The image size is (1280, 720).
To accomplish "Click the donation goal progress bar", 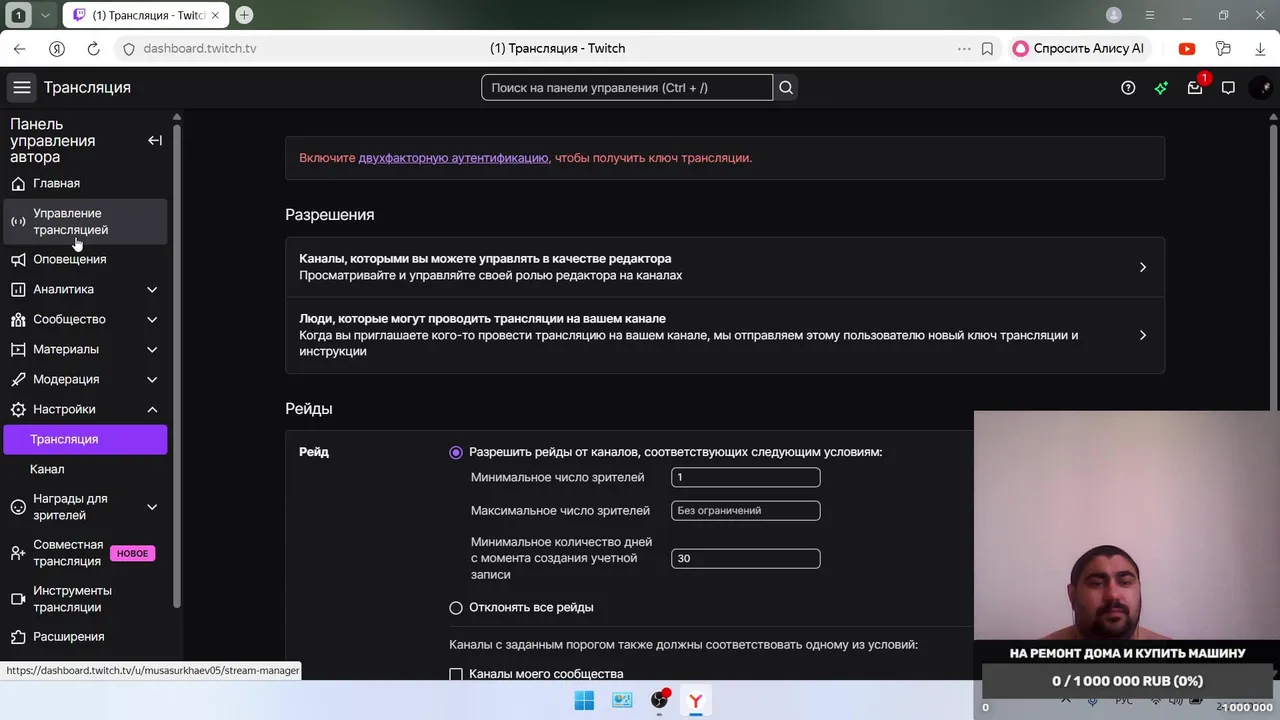I will (x=1127, y=681).
